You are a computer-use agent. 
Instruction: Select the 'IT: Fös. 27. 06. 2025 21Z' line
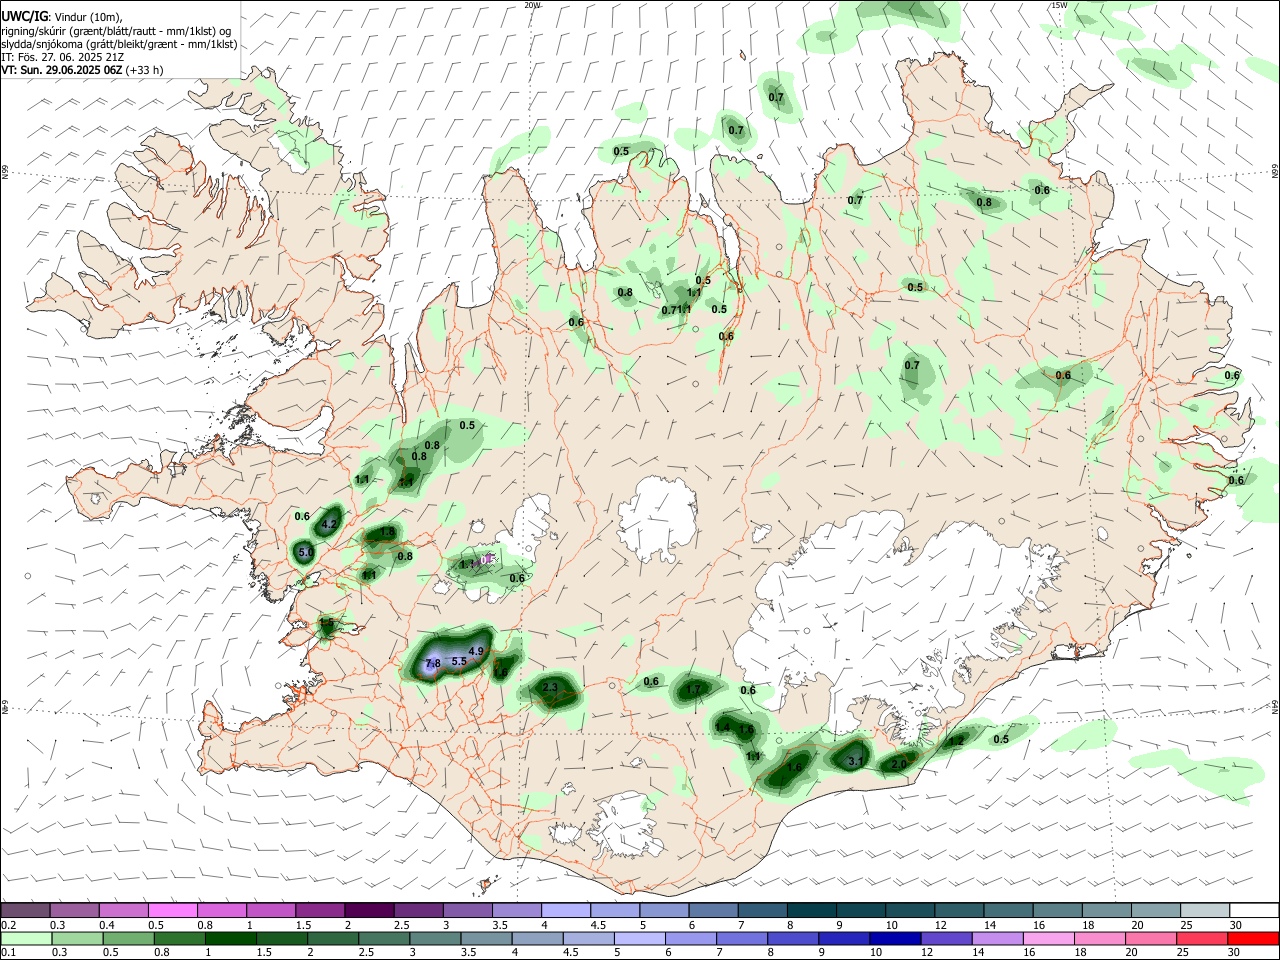(x=62, y=57)
